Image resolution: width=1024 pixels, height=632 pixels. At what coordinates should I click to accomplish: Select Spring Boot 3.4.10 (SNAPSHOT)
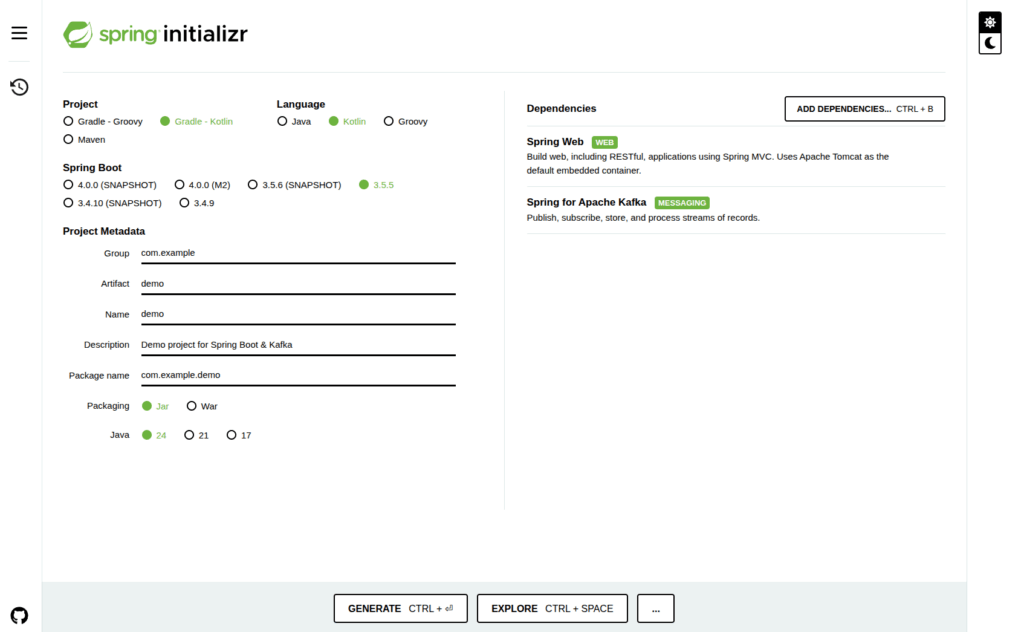[x=112, y=203]
